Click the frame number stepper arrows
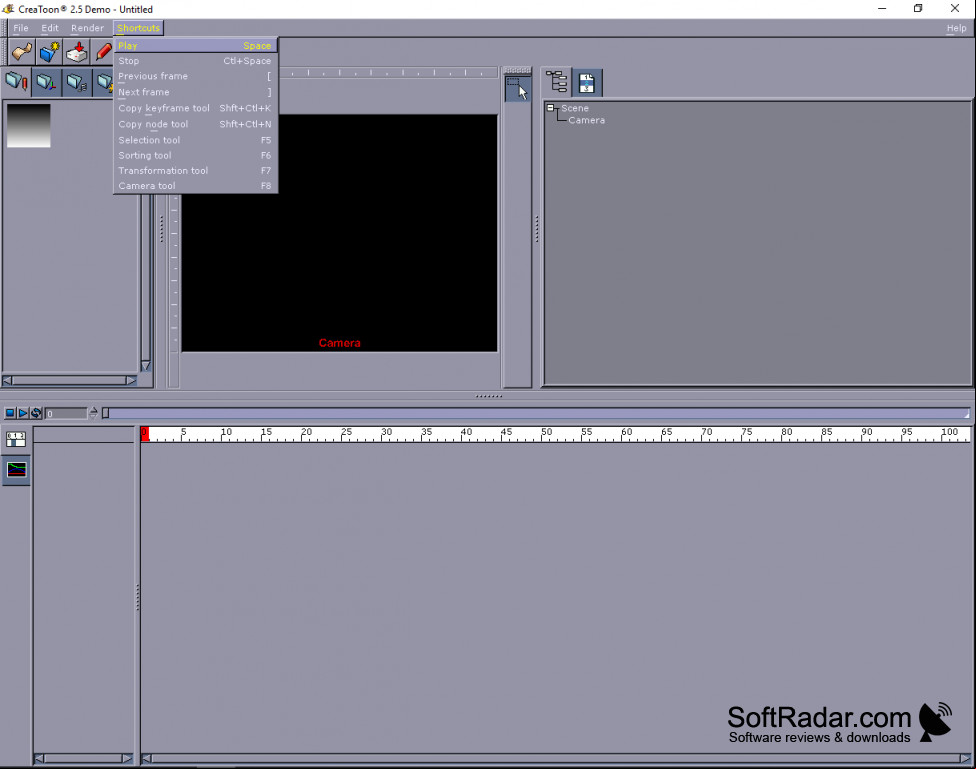 pos(93,413)
